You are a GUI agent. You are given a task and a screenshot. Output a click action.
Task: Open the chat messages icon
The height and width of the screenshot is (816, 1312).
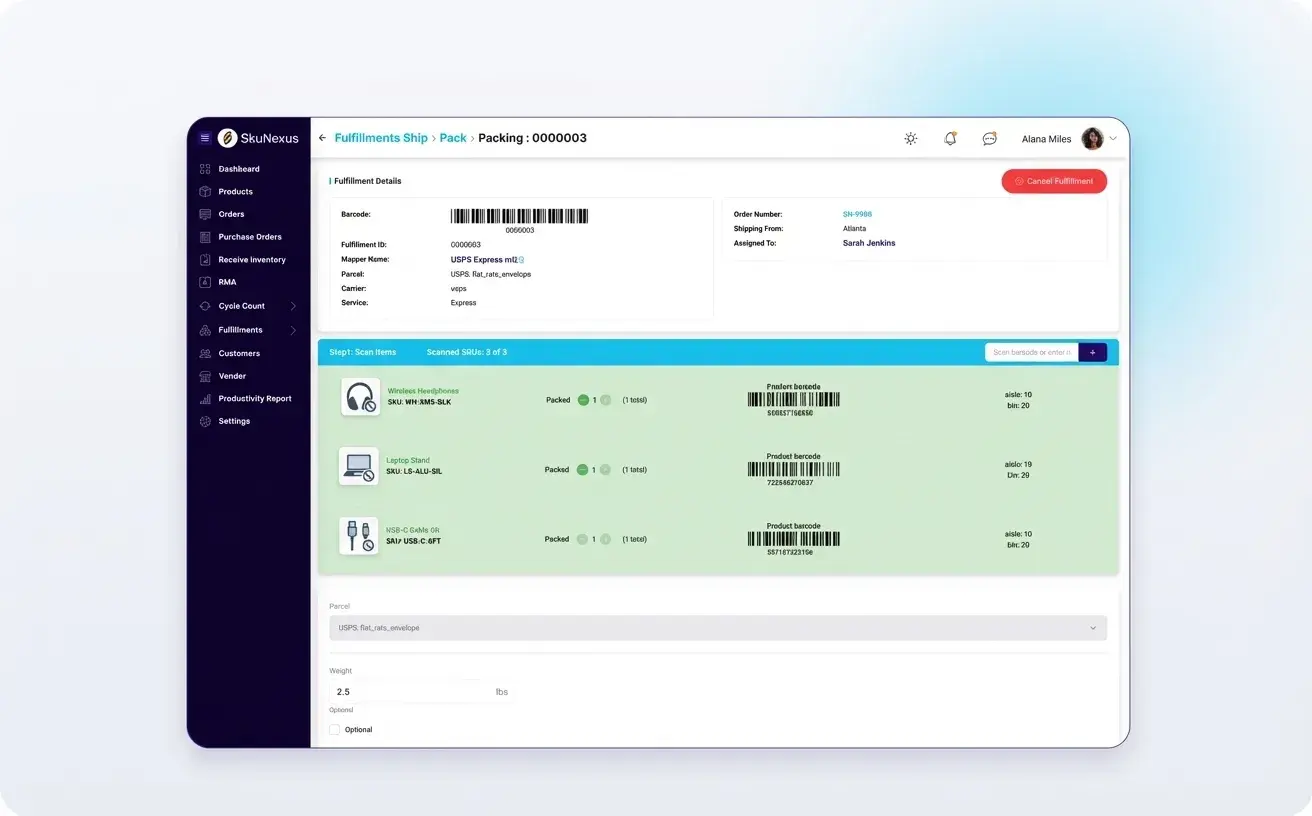[x=989, y=139]
